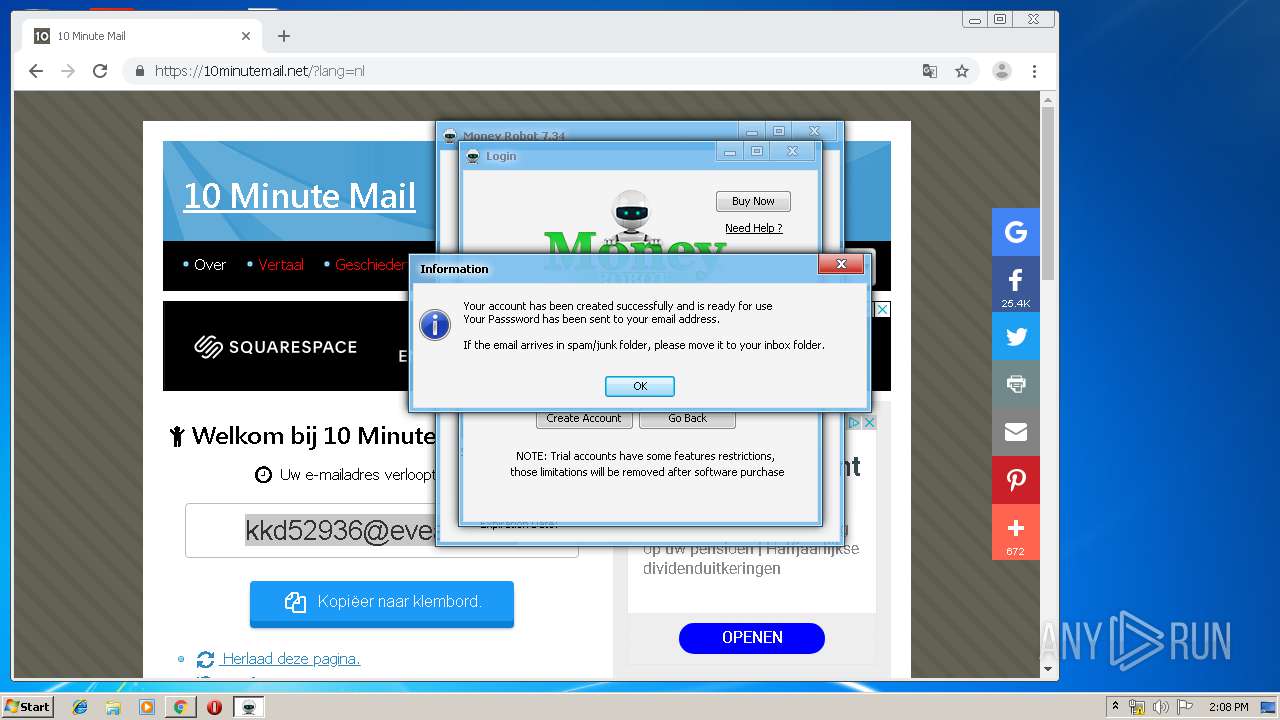Close the side ad via X icon

[x=869, y=423]
